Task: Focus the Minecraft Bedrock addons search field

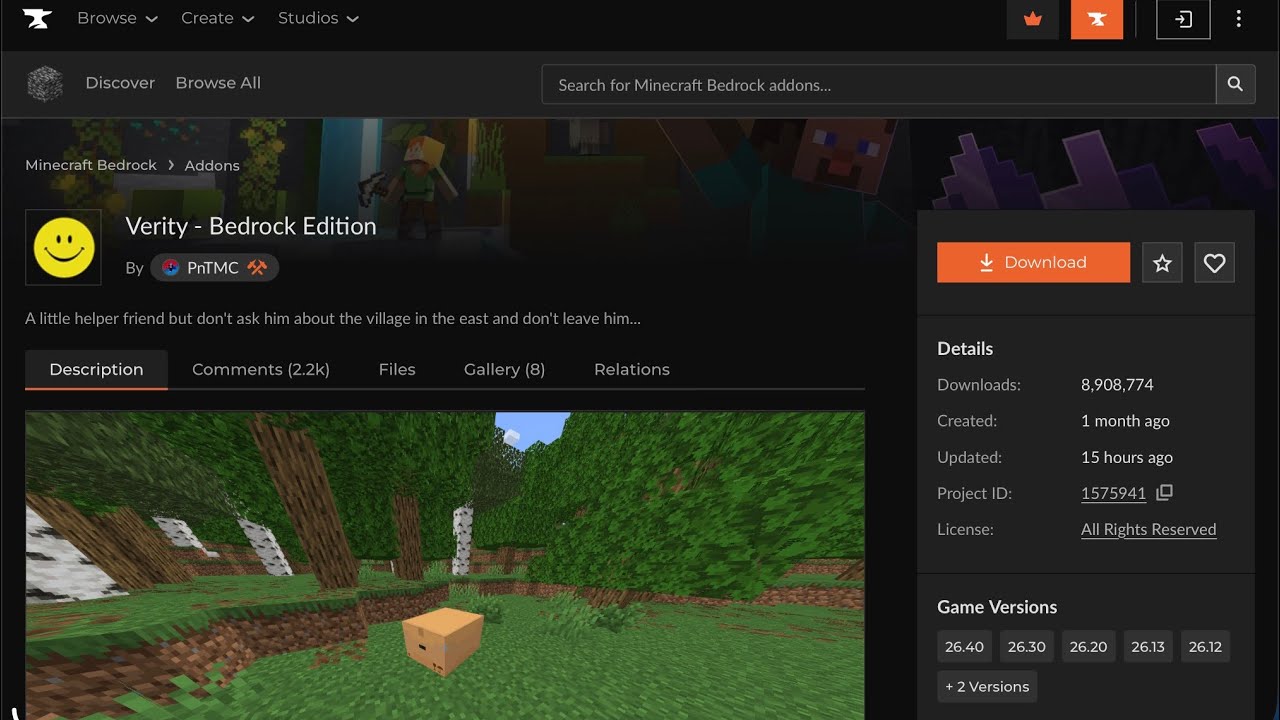Action: (878, 85)
